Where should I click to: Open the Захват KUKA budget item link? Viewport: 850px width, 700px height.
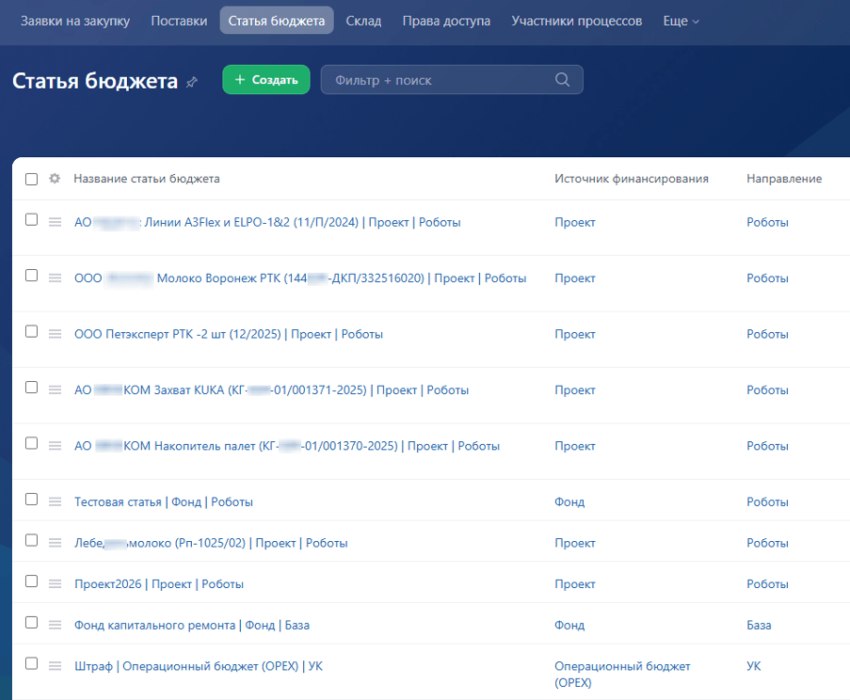(272, 390)
